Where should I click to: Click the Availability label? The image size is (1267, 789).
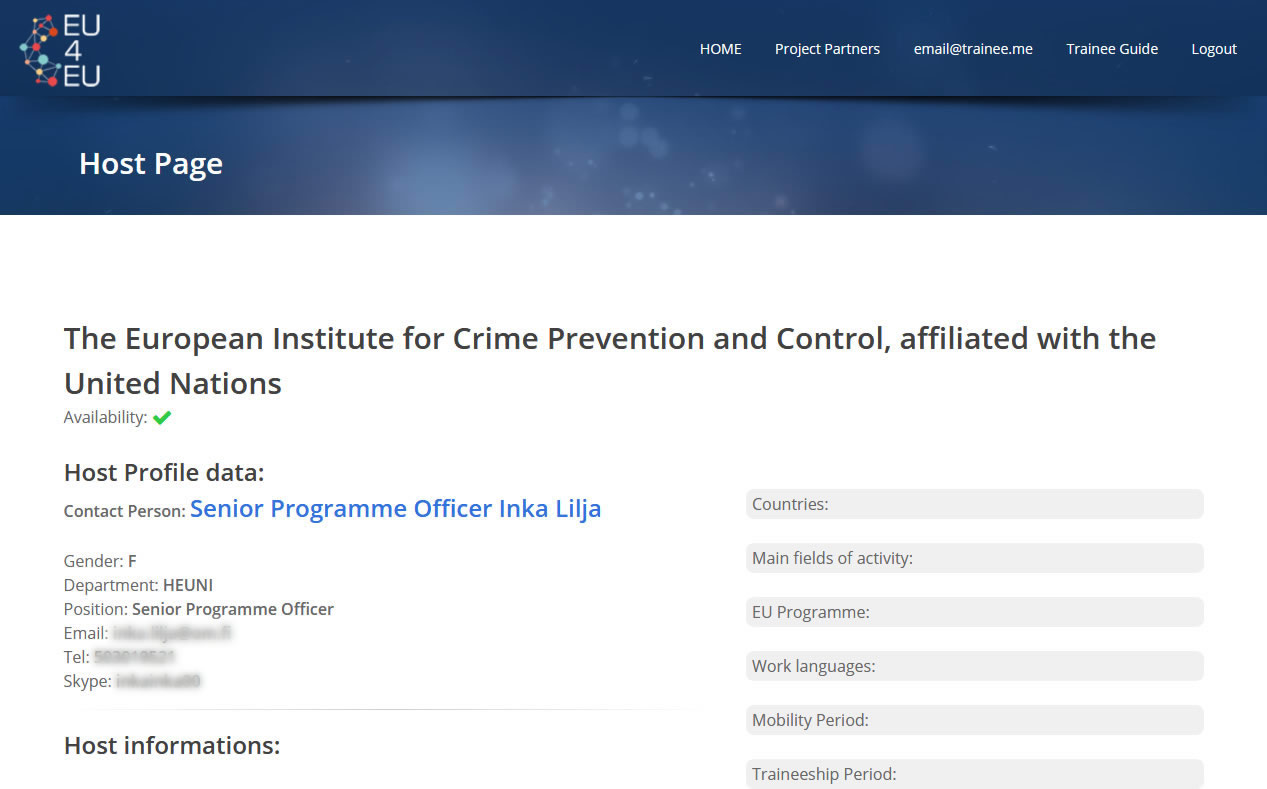click(106, 418)
